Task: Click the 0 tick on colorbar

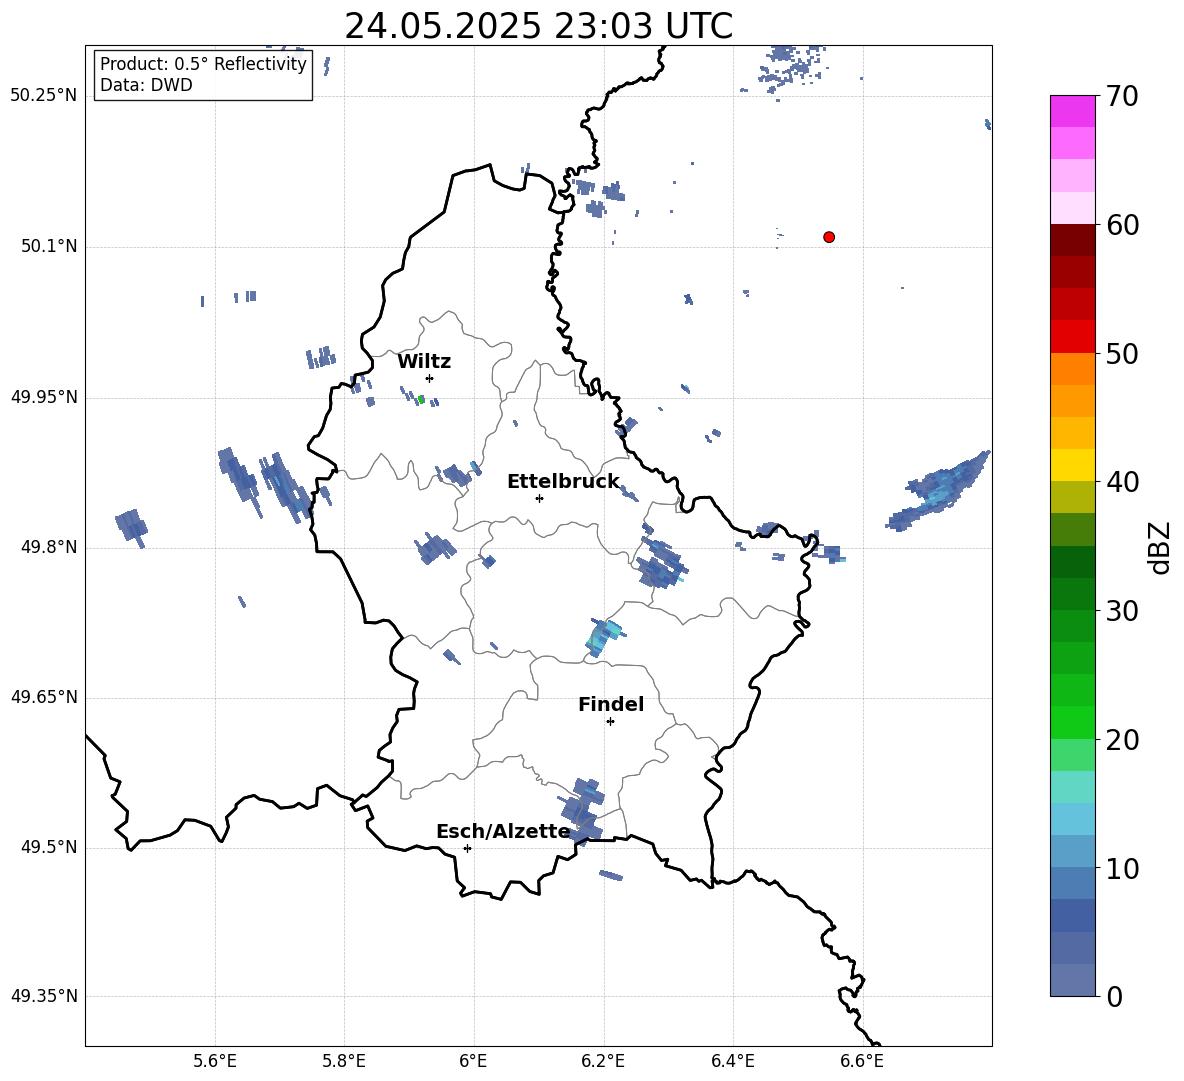Action: pyautogui.click(x=1115, y=996)
